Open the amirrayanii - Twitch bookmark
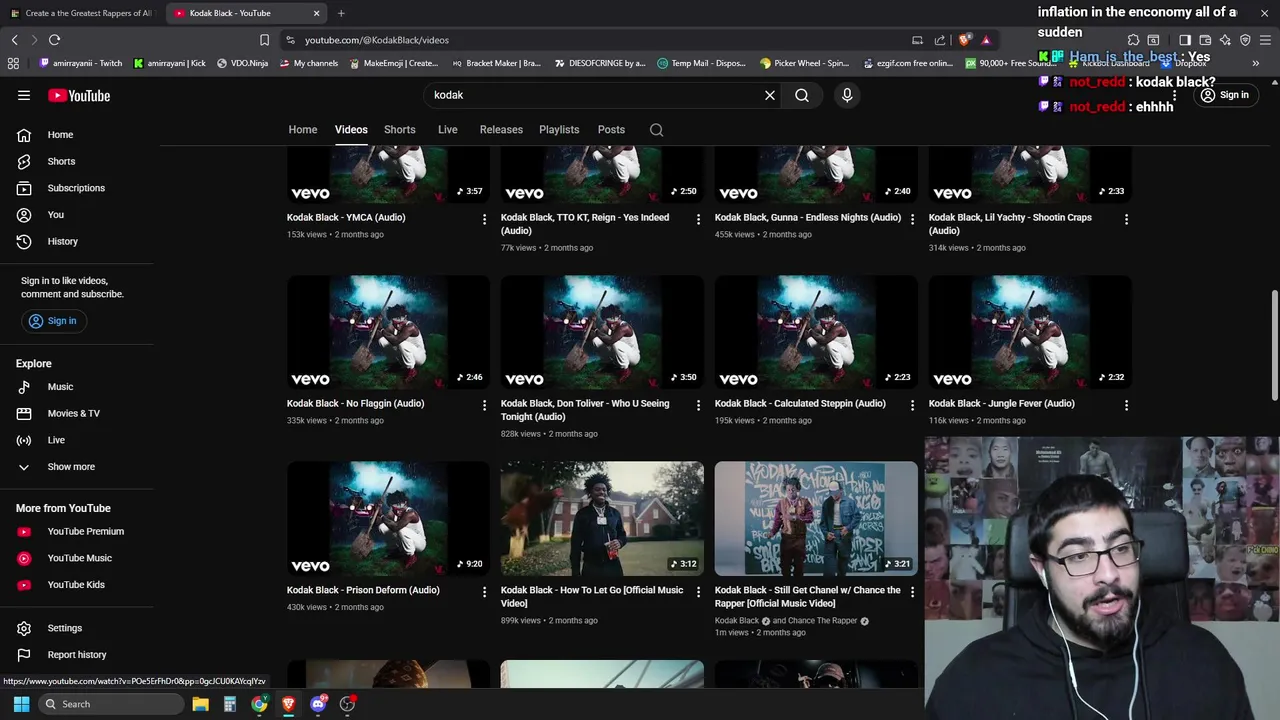Viewport: 1280px width, 720px height. (81, 63)
